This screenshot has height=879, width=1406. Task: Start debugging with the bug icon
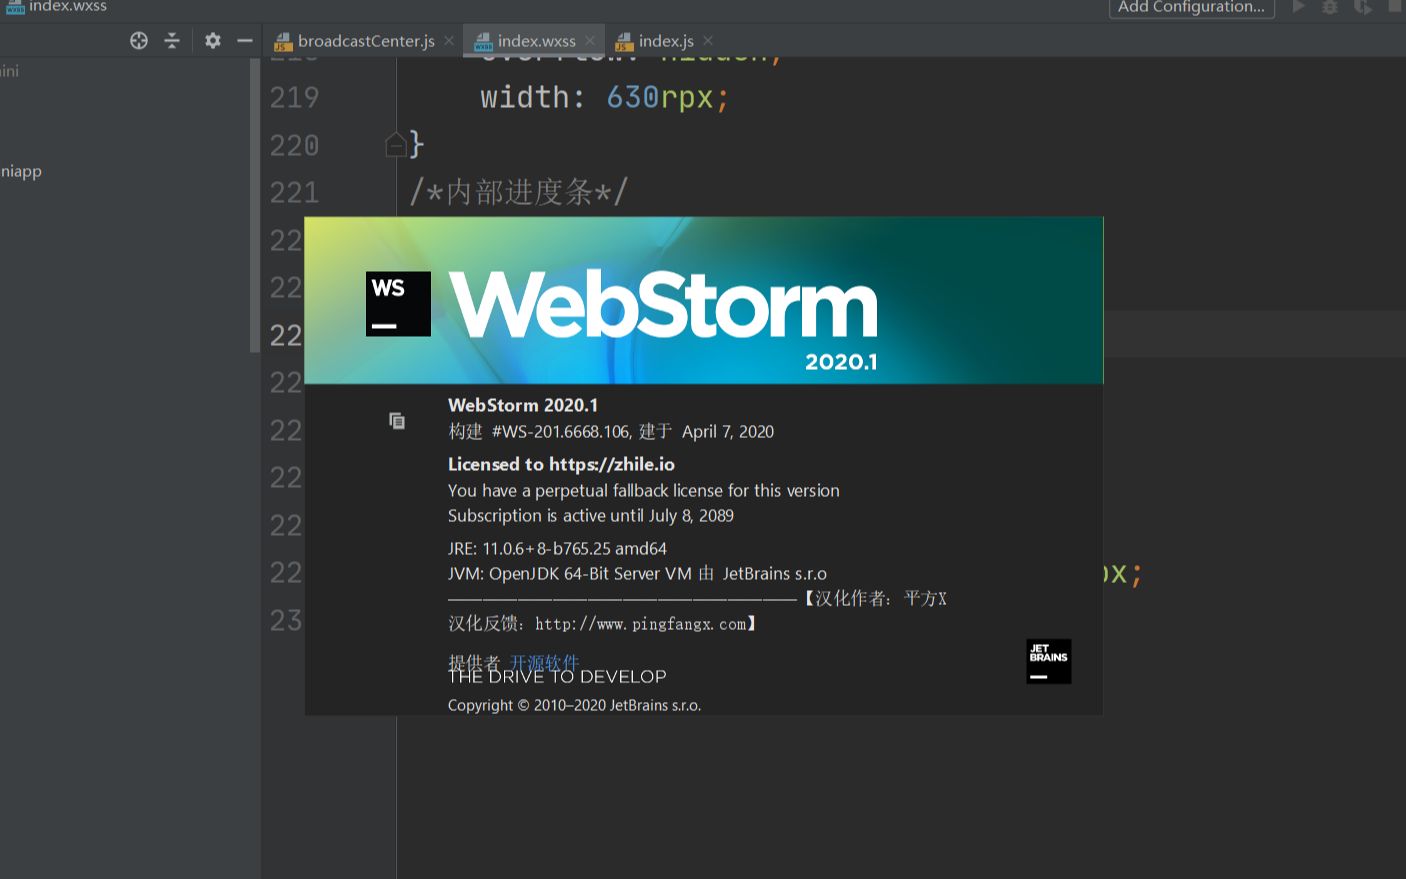1330,6
